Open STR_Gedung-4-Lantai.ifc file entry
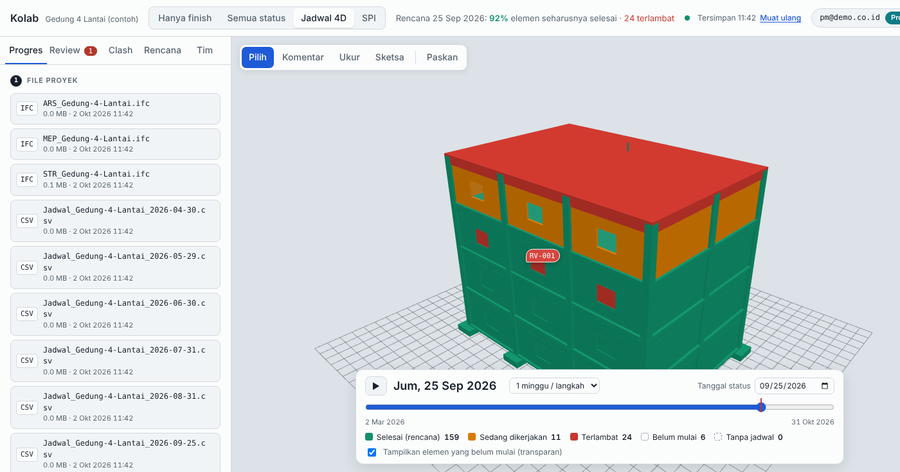Image resolution: width=900 pixels, height=472 pixels. click(115, 179)
